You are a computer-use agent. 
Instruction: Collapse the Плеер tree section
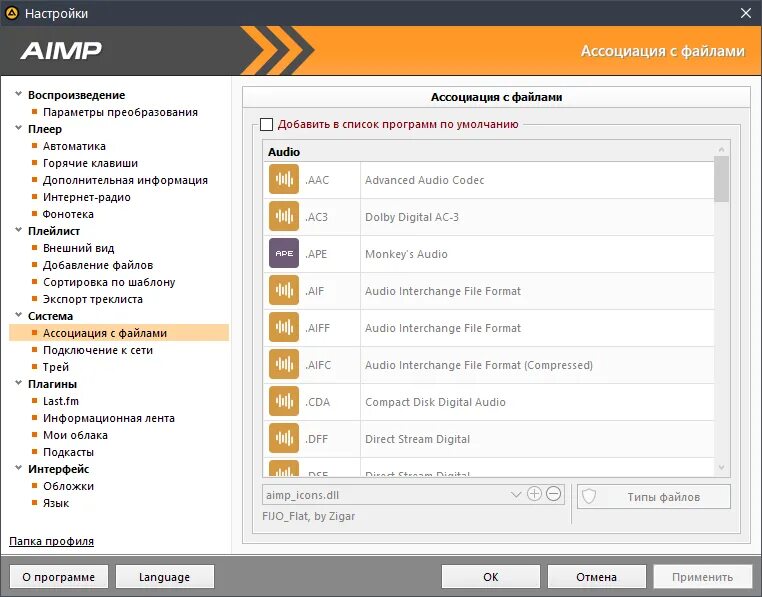[18, 128]
